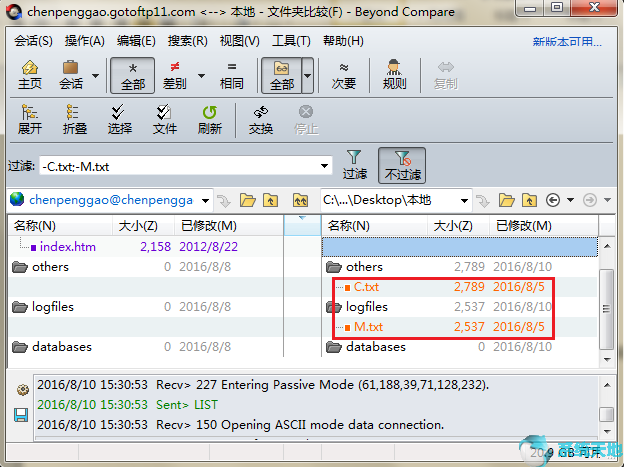Click the left pane browse folder icon

pyautogui.click(x=248, y=200)
